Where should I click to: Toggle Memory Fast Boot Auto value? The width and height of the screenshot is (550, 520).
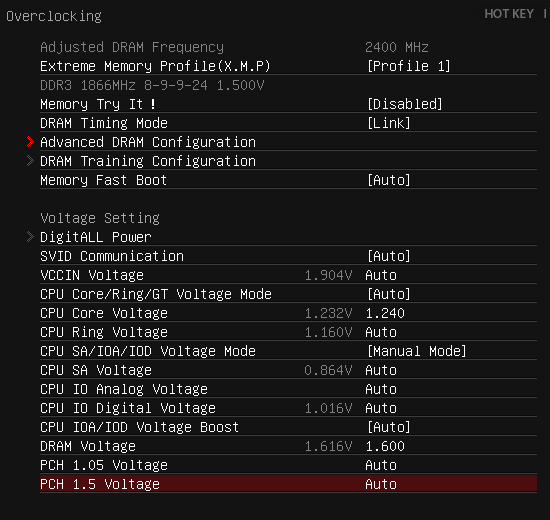tap(389, 180)
